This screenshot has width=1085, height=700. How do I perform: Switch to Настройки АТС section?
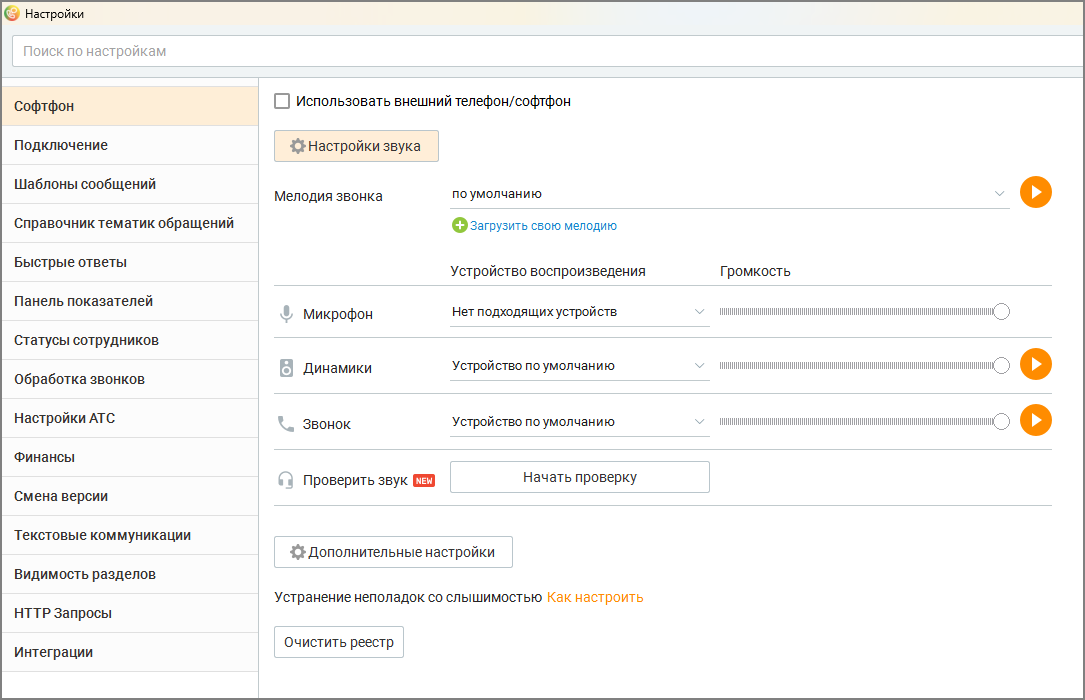(130, 418)
